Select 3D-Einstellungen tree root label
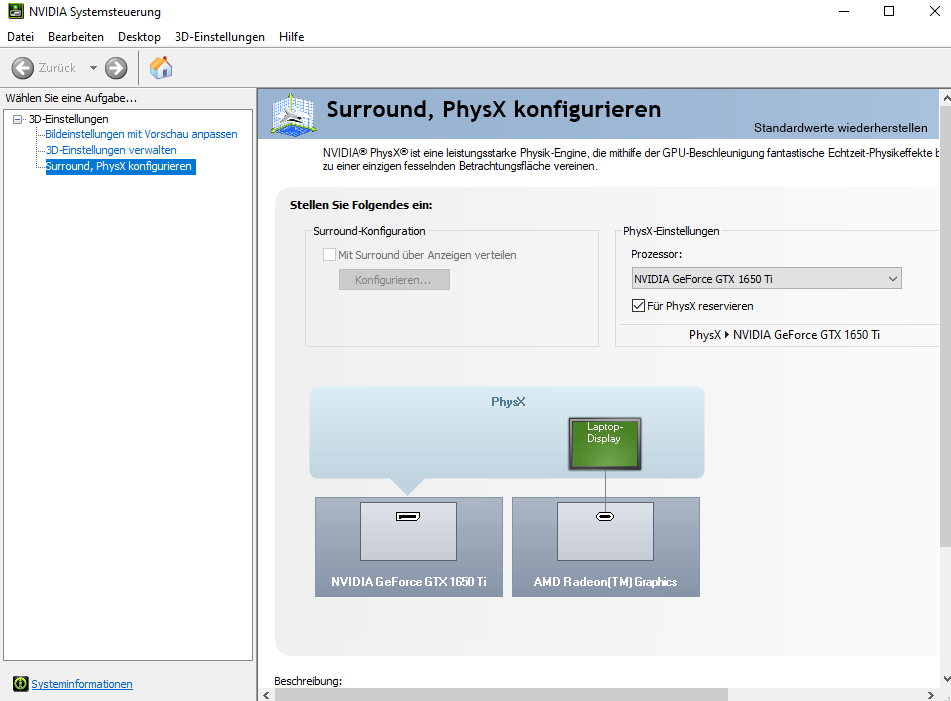 coord(69,119)
